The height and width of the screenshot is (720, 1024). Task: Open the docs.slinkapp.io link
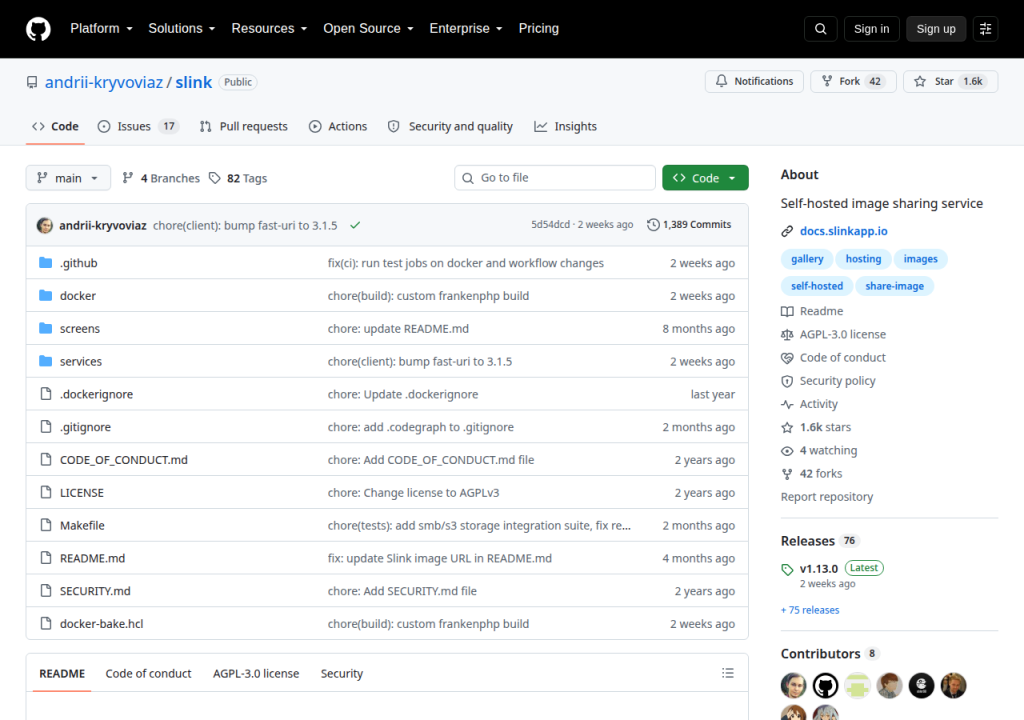844,231
